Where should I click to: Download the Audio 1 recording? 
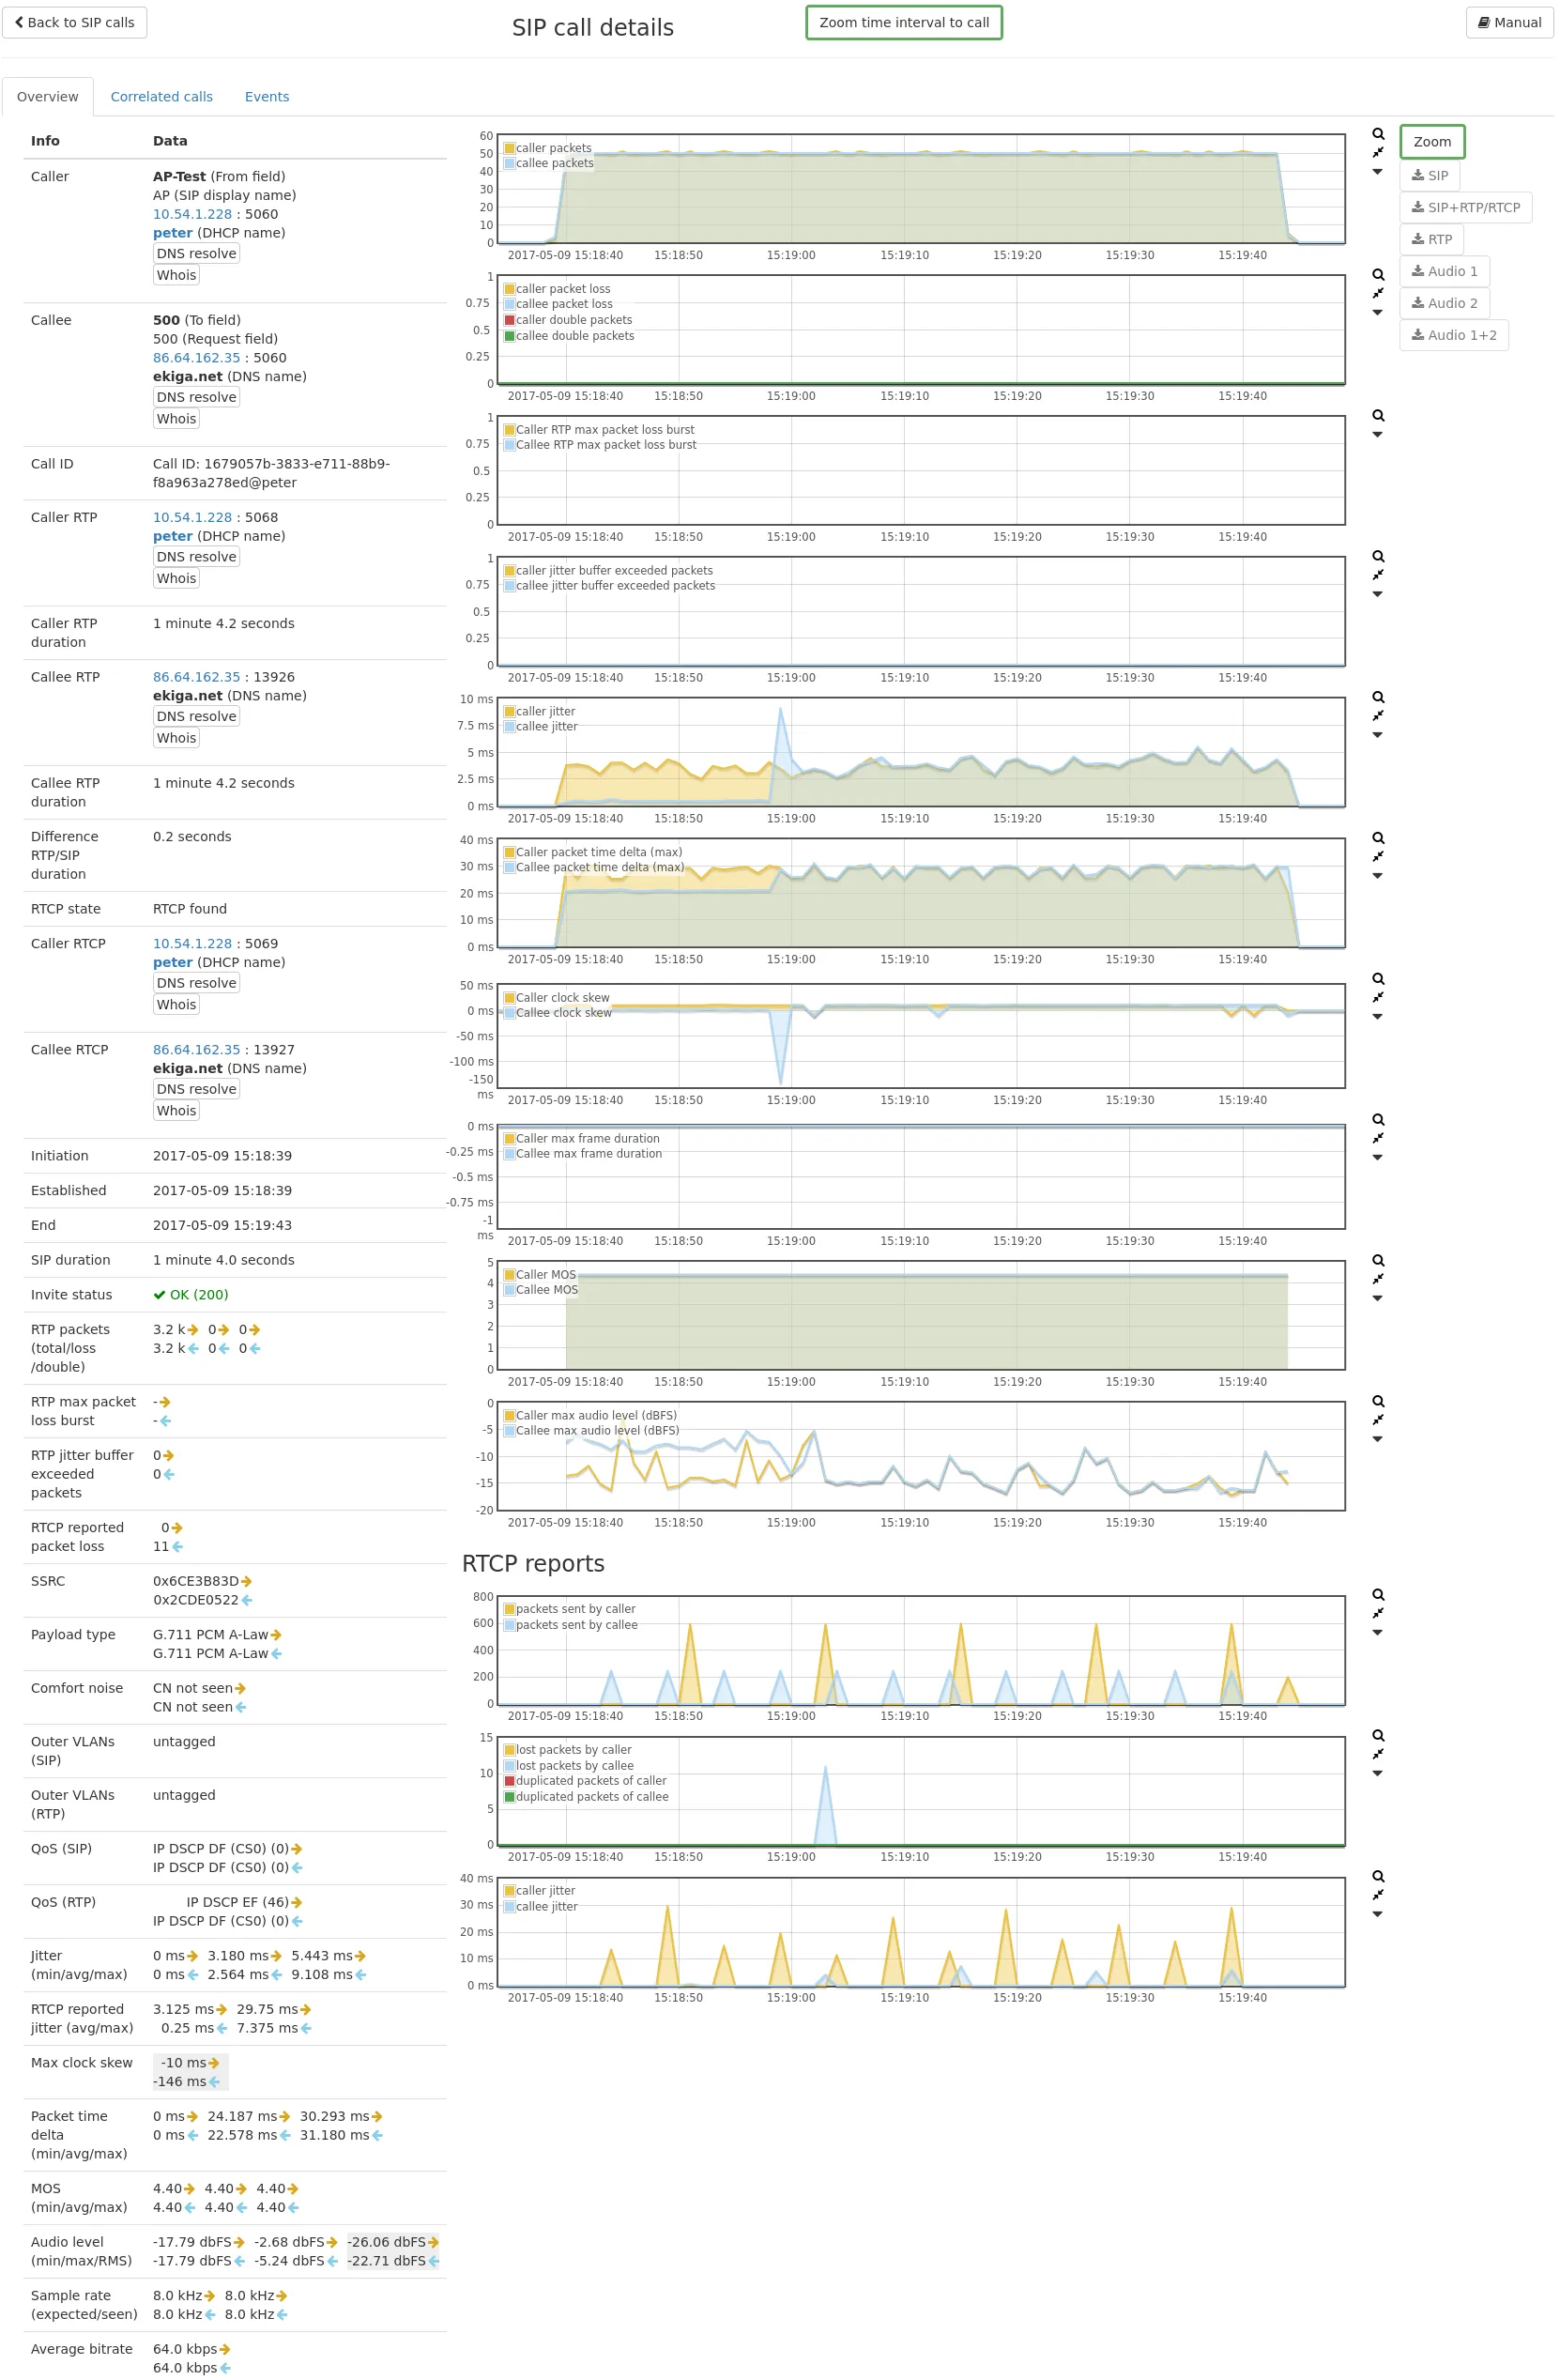[1443, 272]
